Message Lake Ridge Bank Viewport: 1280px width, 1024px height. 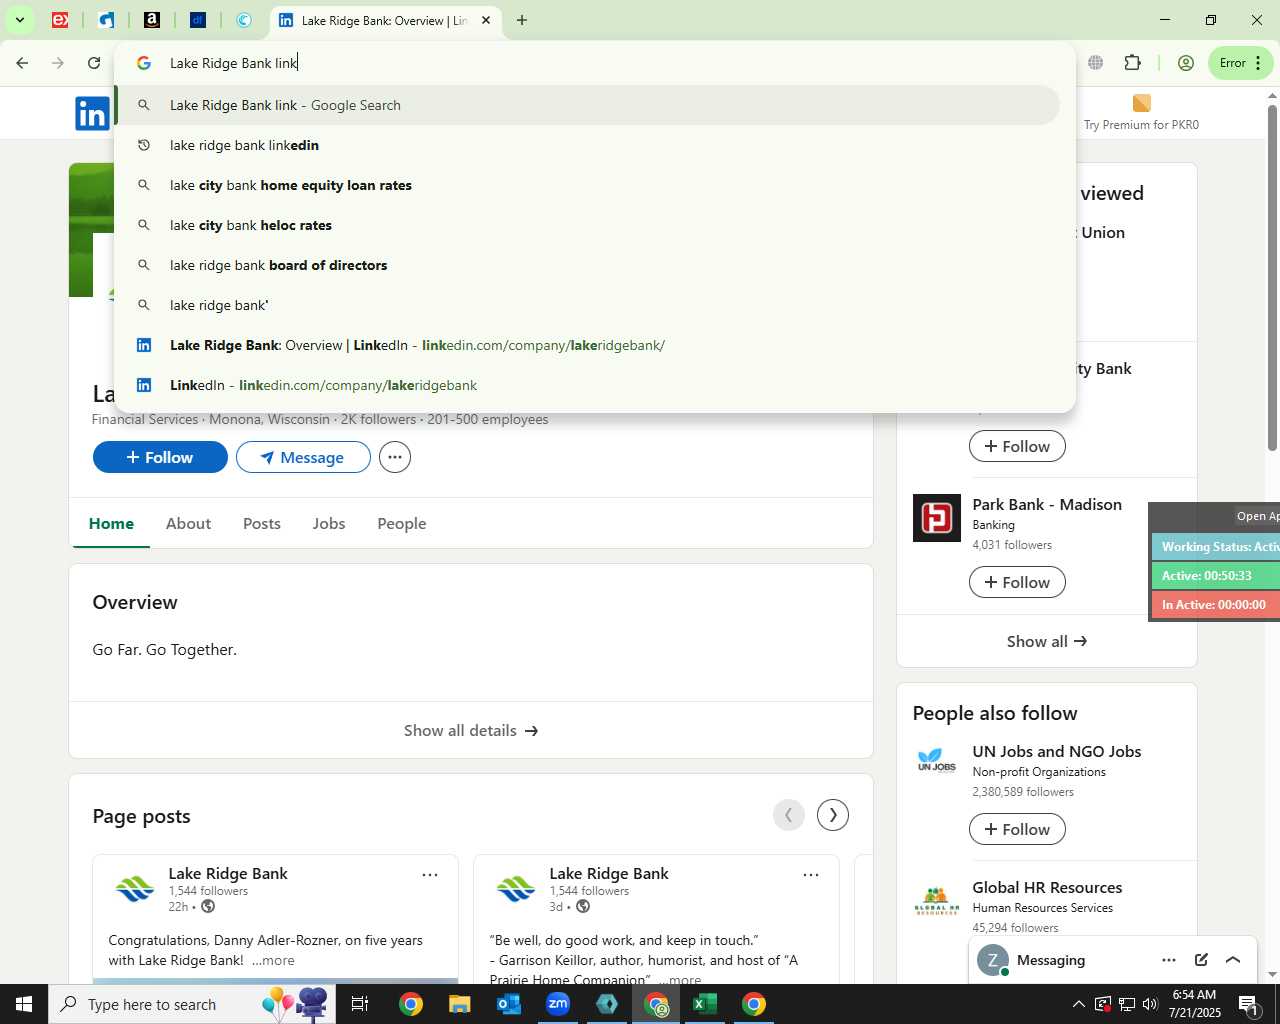pyautogui.click(x=303, y=457)
